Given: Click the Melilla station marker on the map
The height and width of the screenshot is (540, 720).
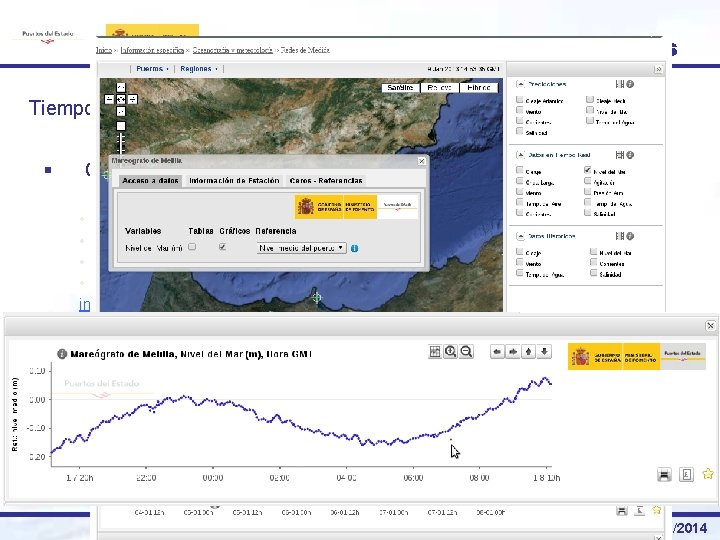Looking at the screenshot, I should point(316,298).
